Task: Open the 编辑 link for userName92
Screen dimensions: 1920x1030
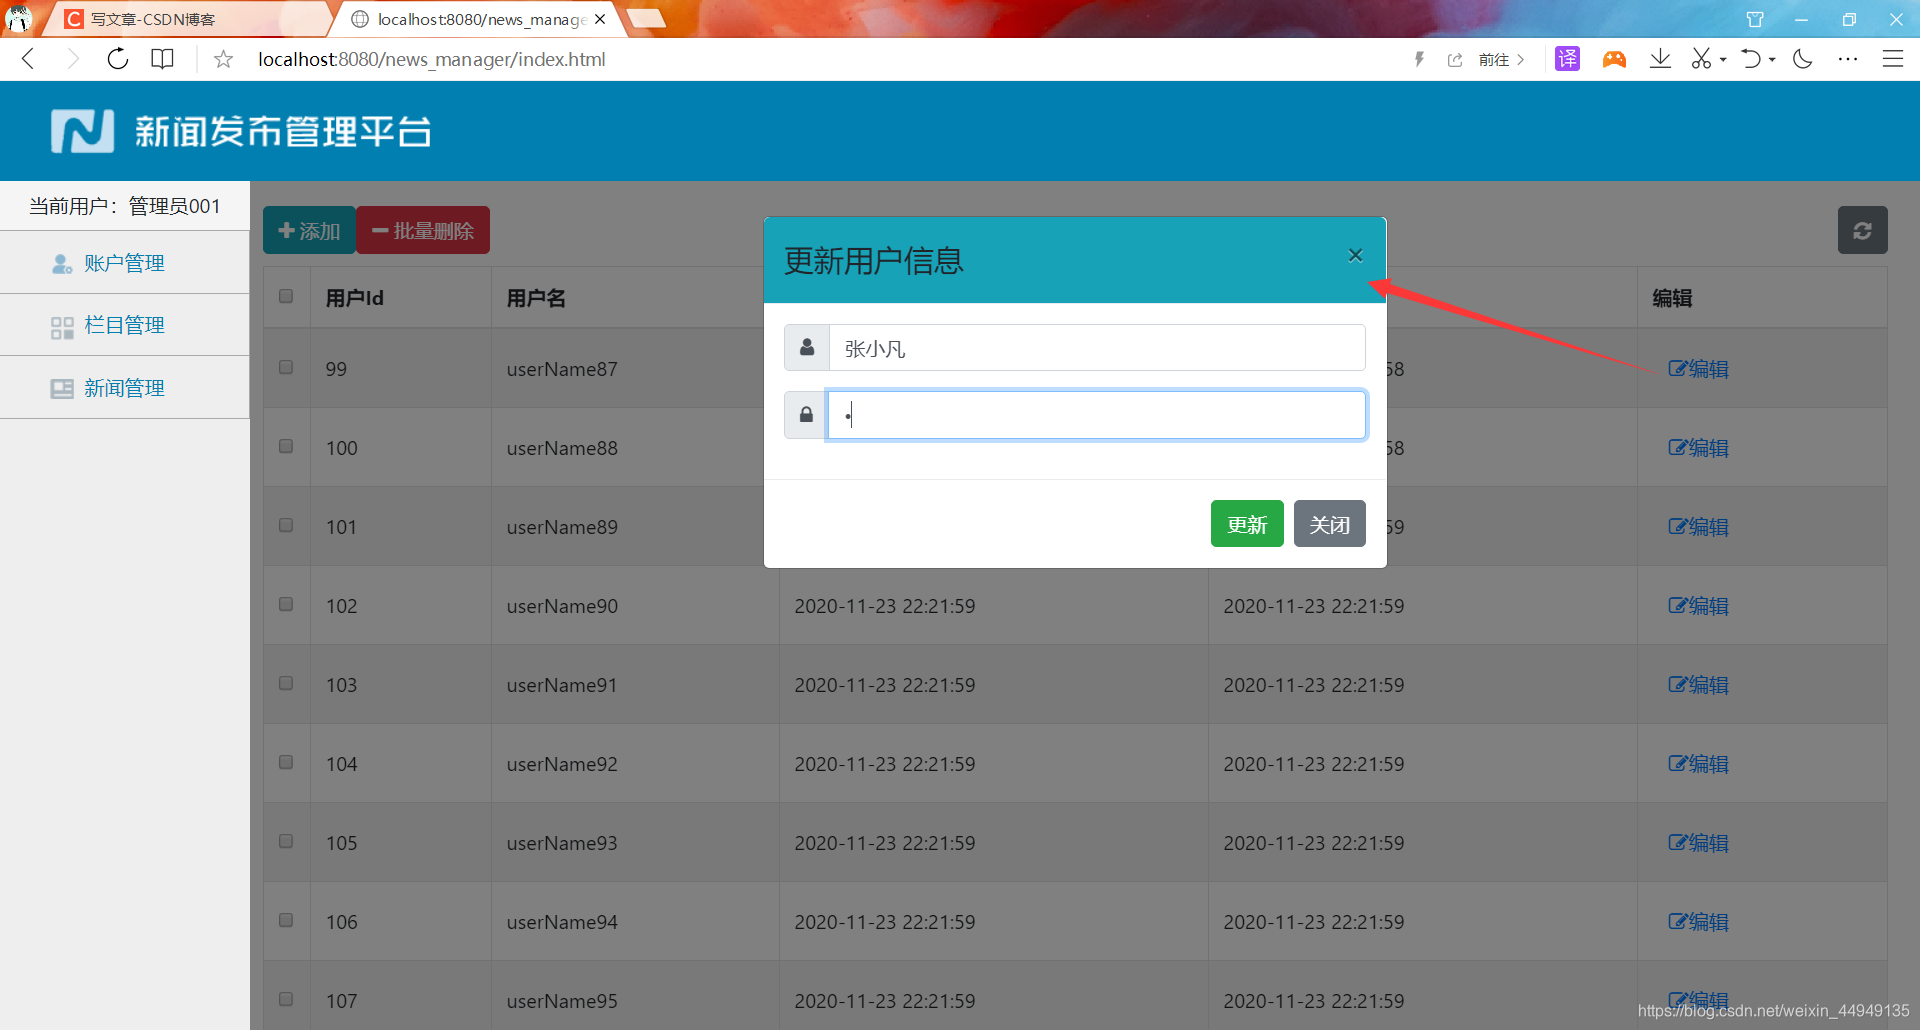Action: tap(1697, 763)
